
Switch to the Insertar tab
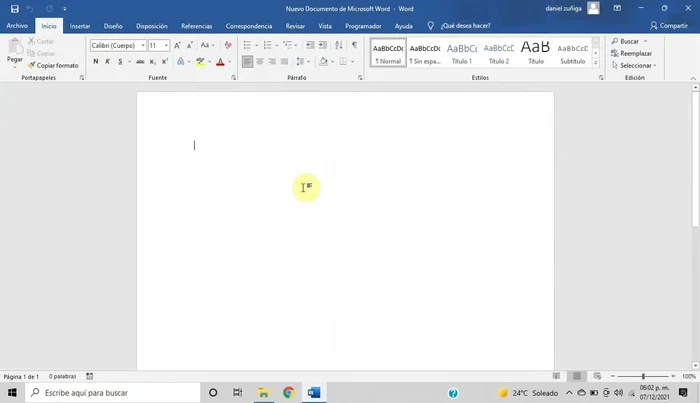[80, 26]
